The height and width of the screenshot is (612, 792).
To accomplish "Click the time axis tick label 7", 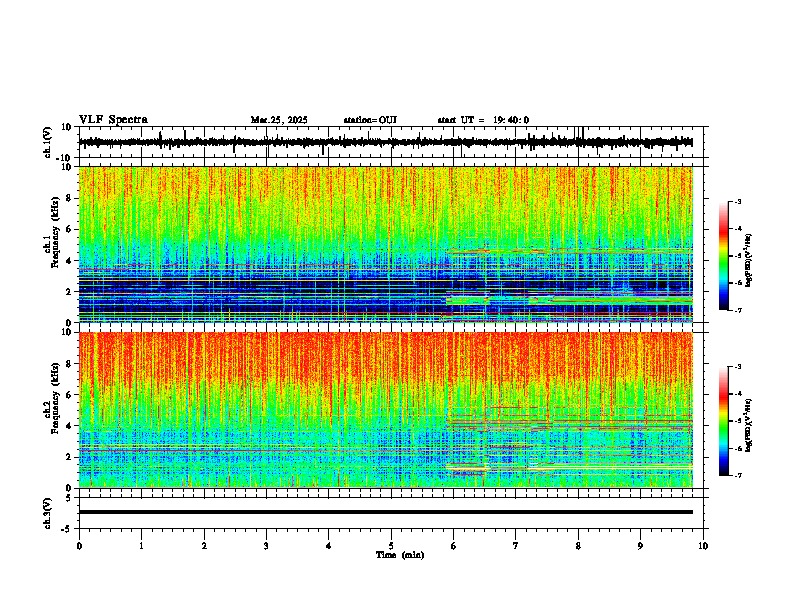I will (516, 546).
